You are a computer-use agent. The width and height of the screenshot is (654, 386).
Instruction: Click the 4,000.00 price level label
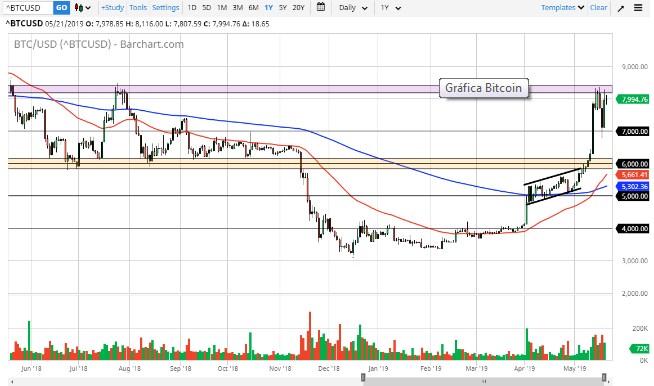pyautogui.click(x=633, y=229)
